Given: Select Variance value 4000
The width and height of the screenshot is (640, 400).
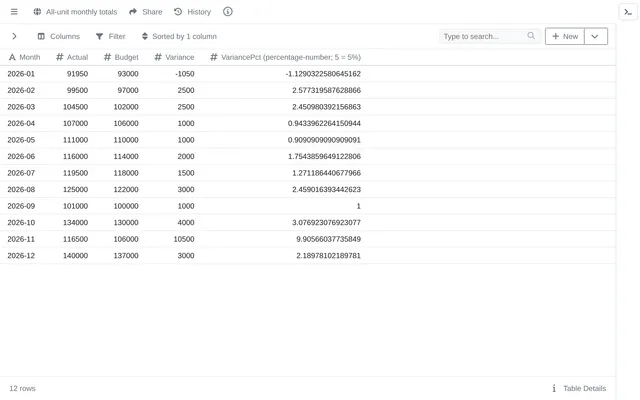Looking at the screenshot, I should (x=186, y=222).
